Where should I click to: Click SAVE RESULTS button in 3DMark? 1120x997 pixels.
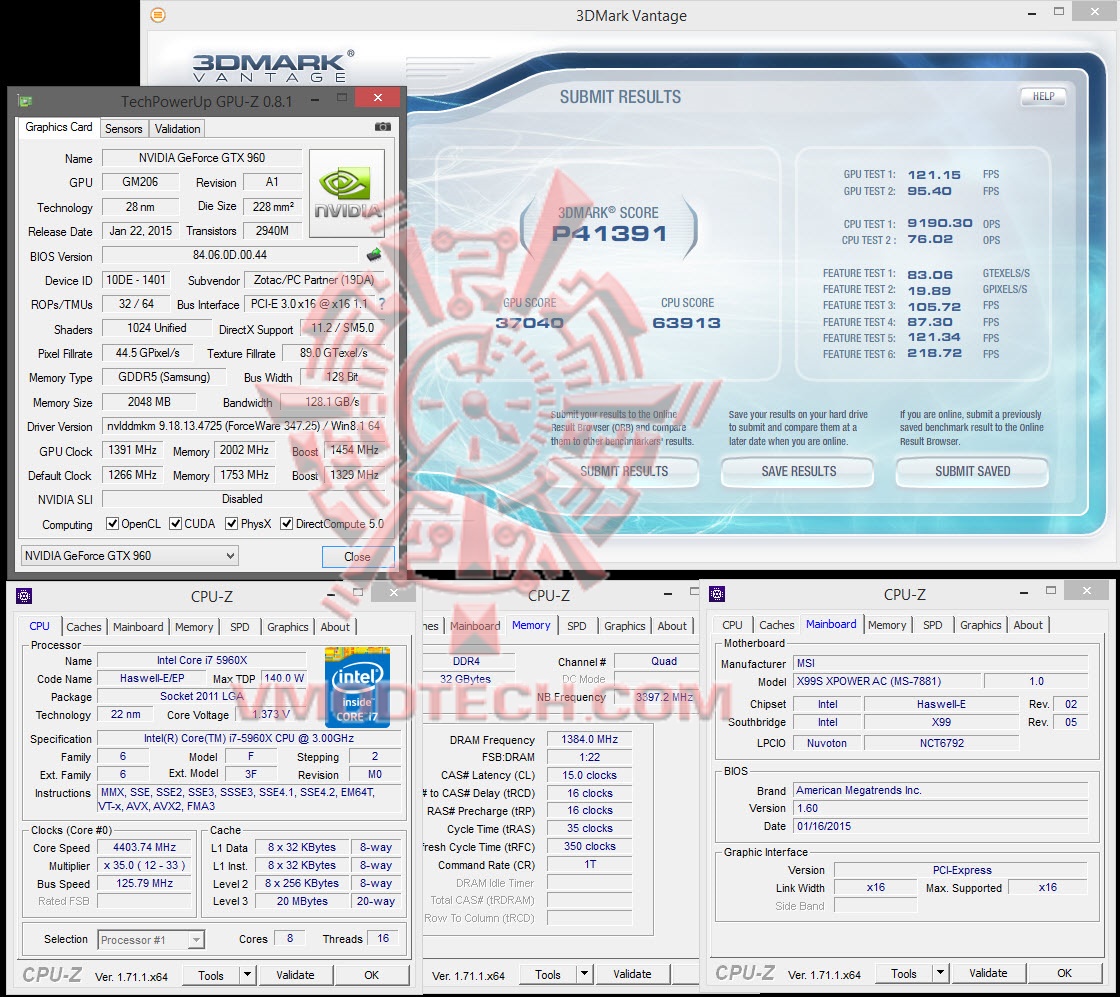(798, 471)
